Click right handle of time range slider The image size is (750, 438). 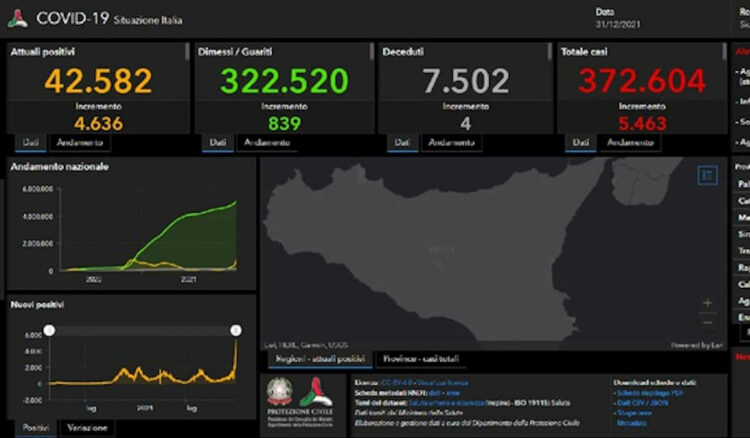pyautogui.click(x=236, y=330)
